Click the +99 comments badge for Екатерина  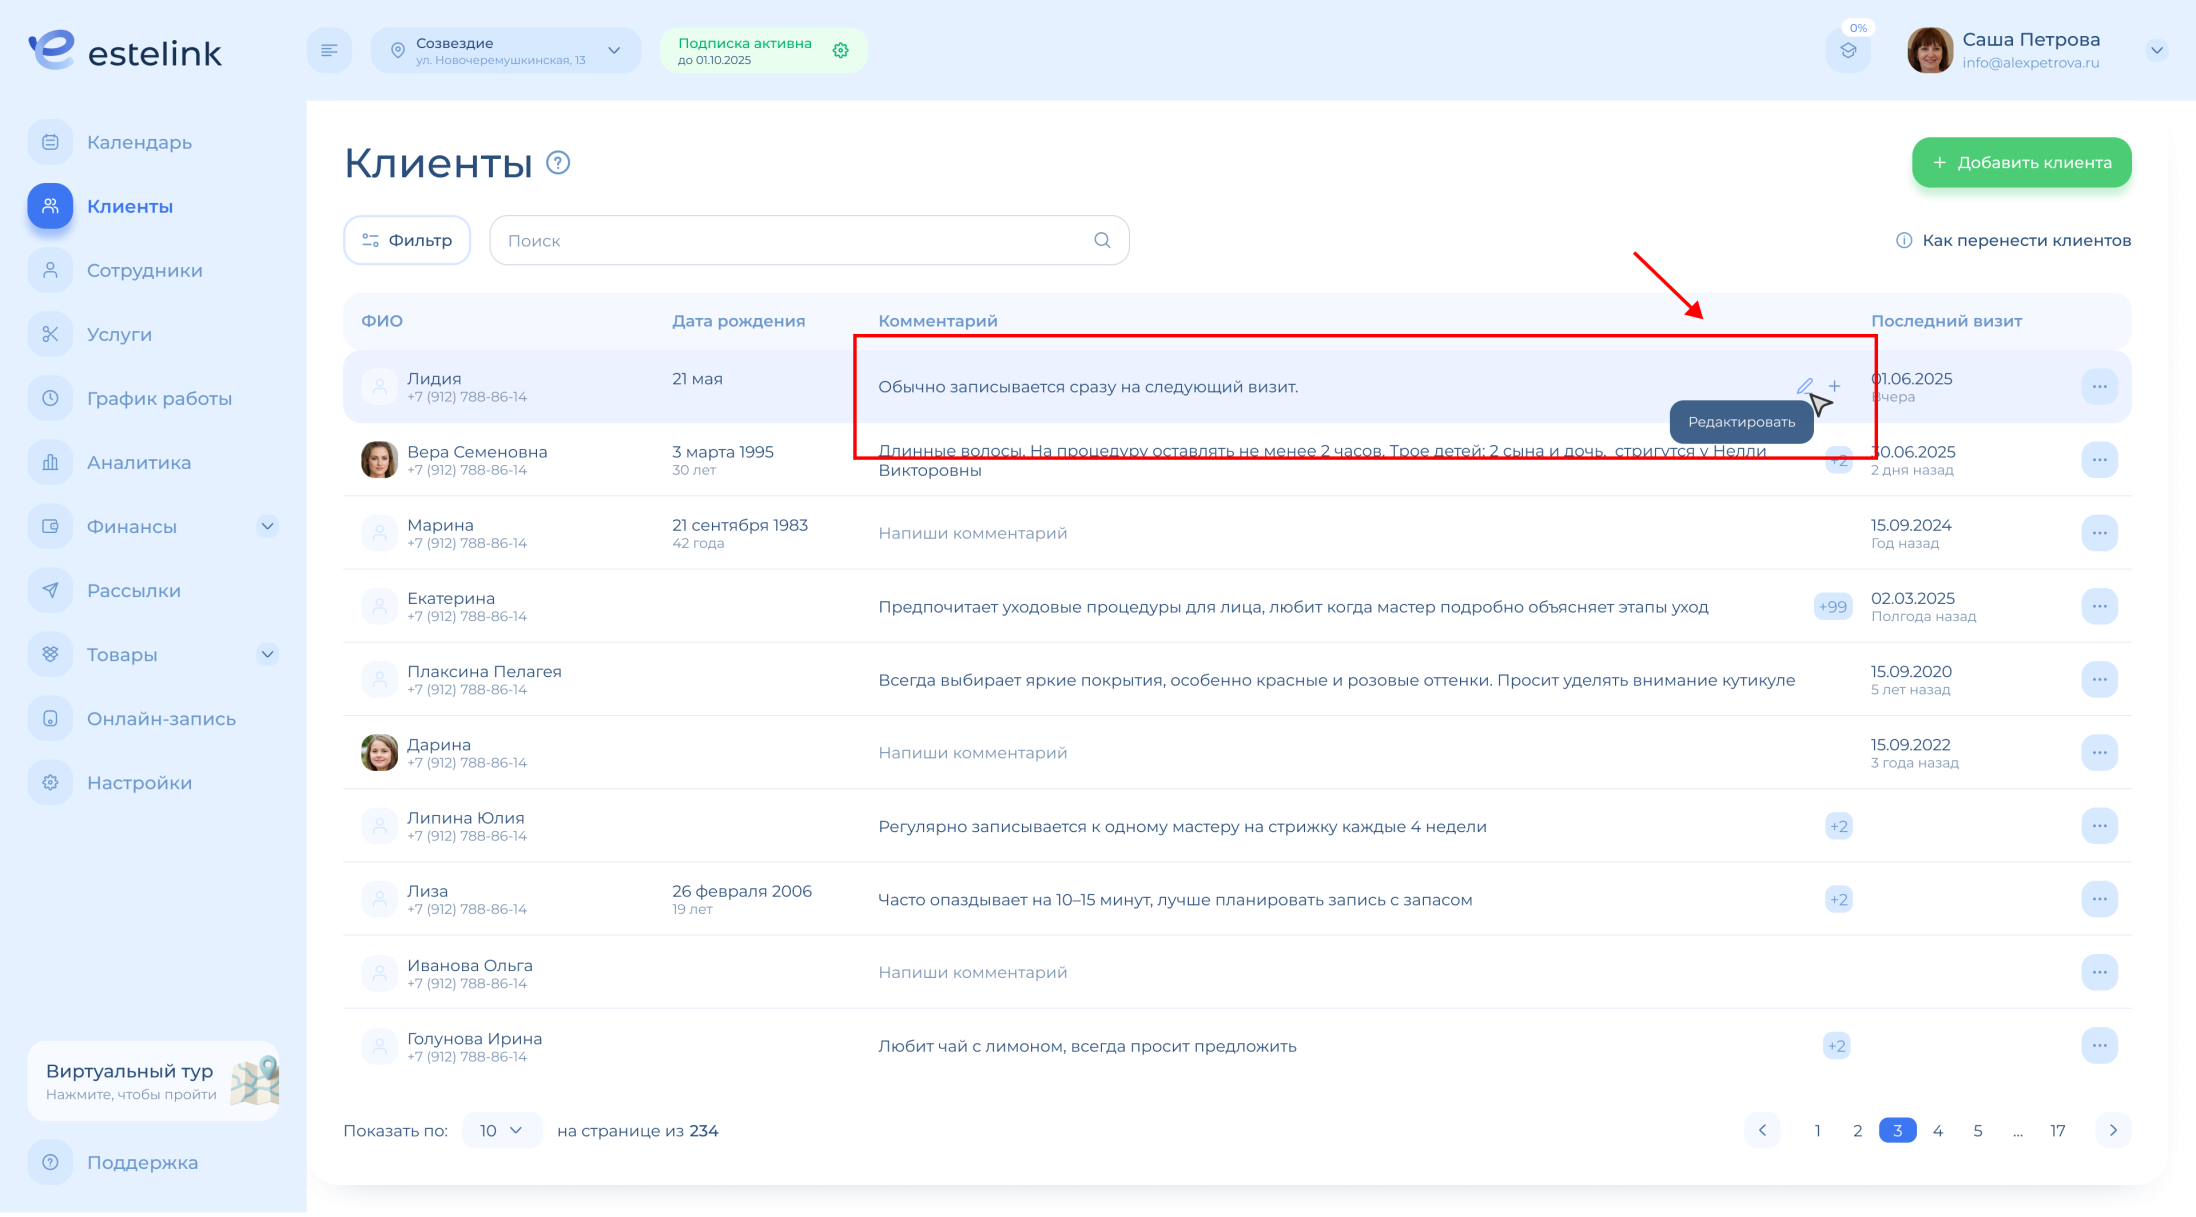click(x=1832, y=606)
